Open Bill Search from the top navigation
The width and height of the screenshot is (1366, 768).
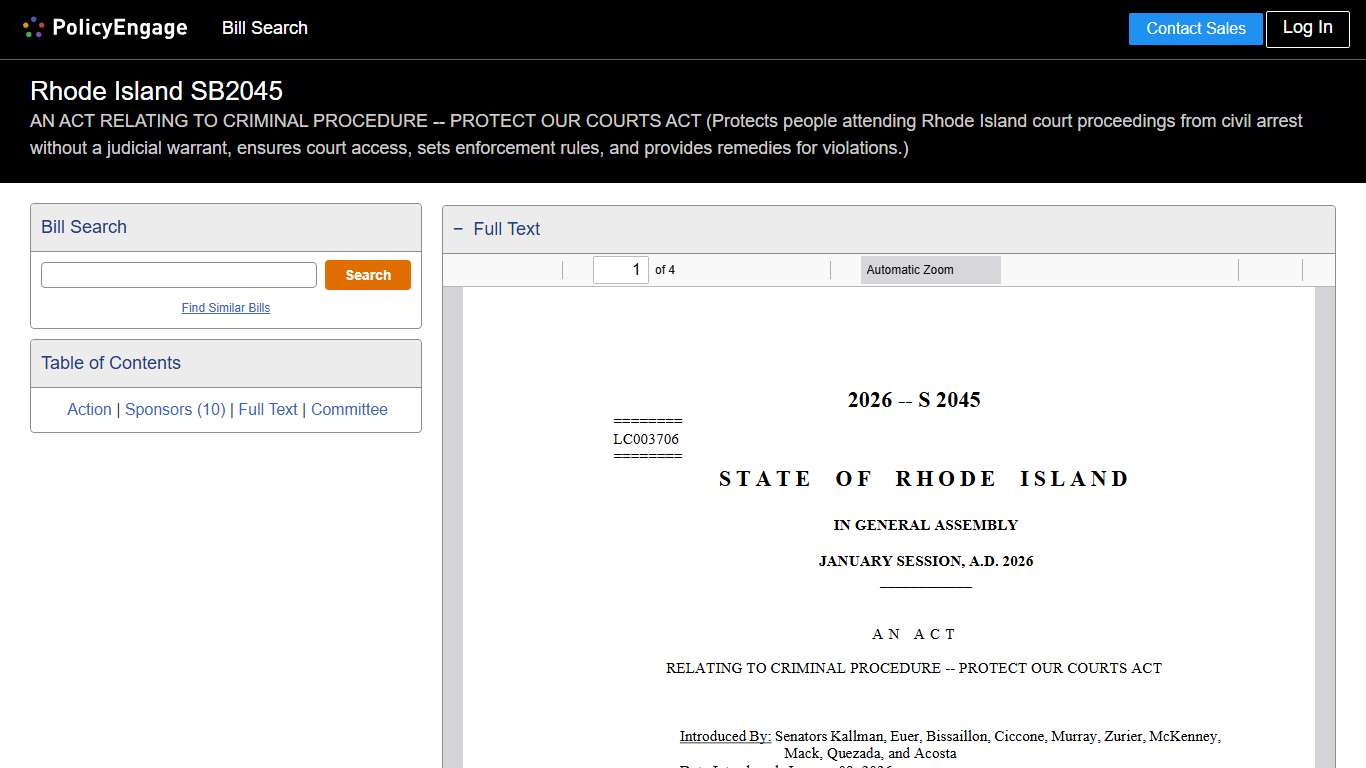click(264, 28)
